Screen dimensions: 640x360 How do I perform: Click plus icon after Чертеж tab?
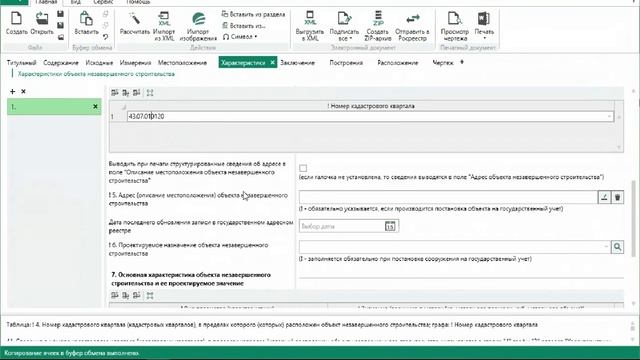[x=462, y=62]
